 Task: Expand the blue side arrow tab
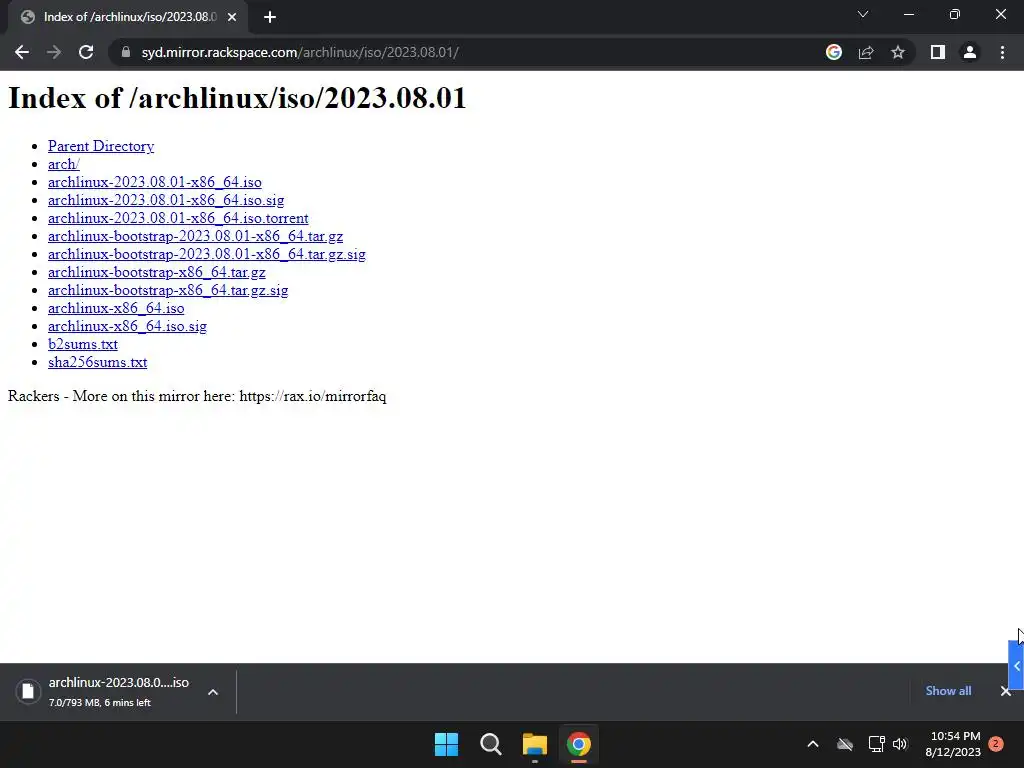(1016, 666)
